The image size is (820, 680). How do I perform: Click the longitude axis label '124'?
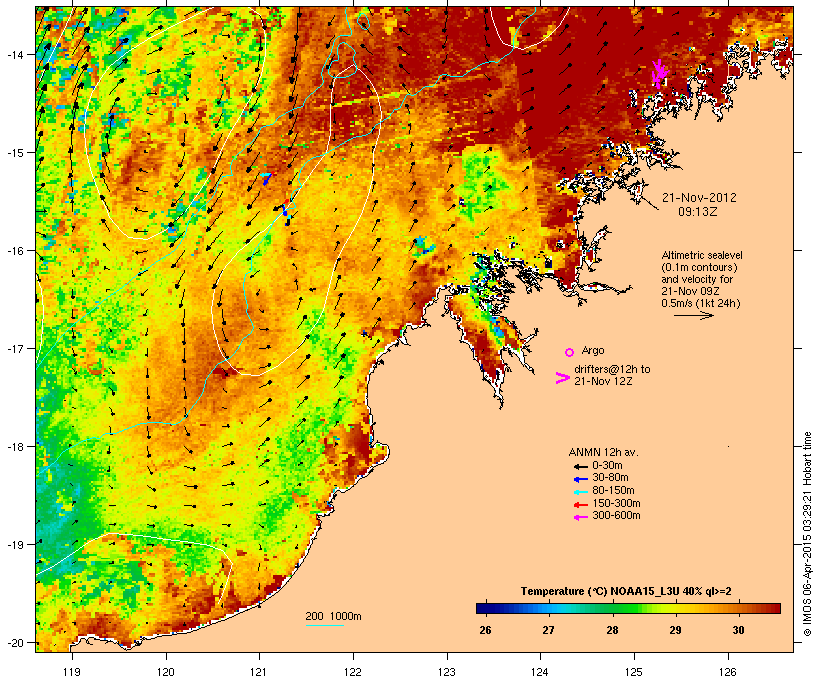pos(540,672)
